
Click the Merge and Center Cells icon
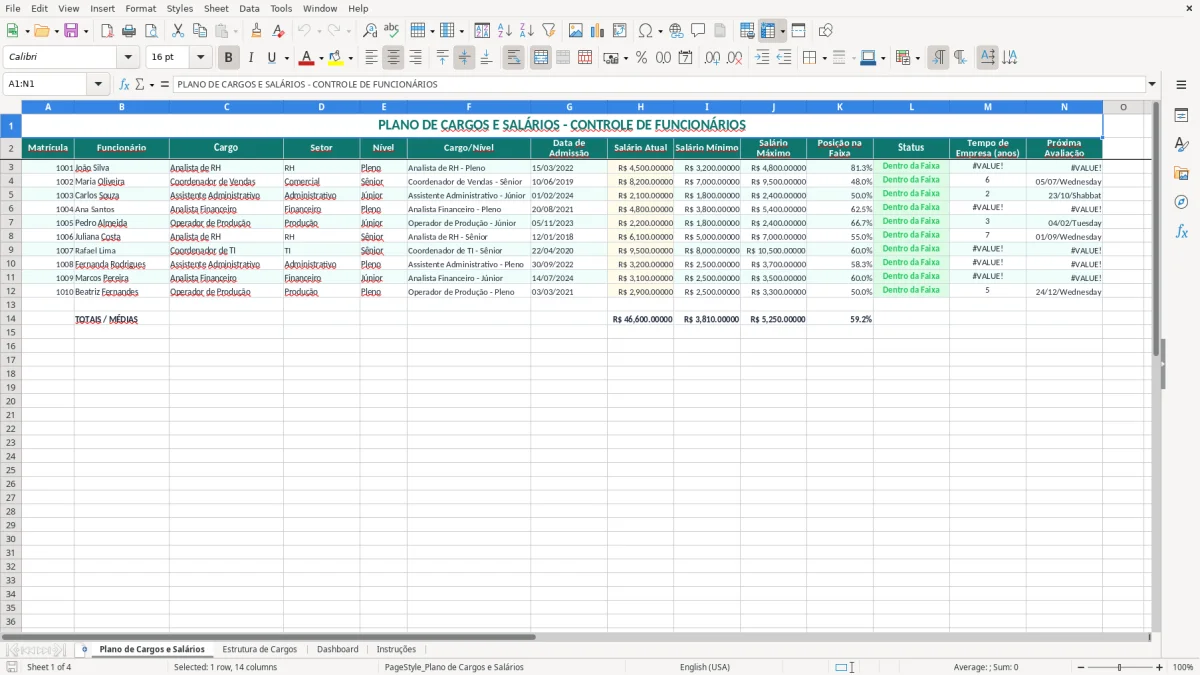click(x=541, y=58)
